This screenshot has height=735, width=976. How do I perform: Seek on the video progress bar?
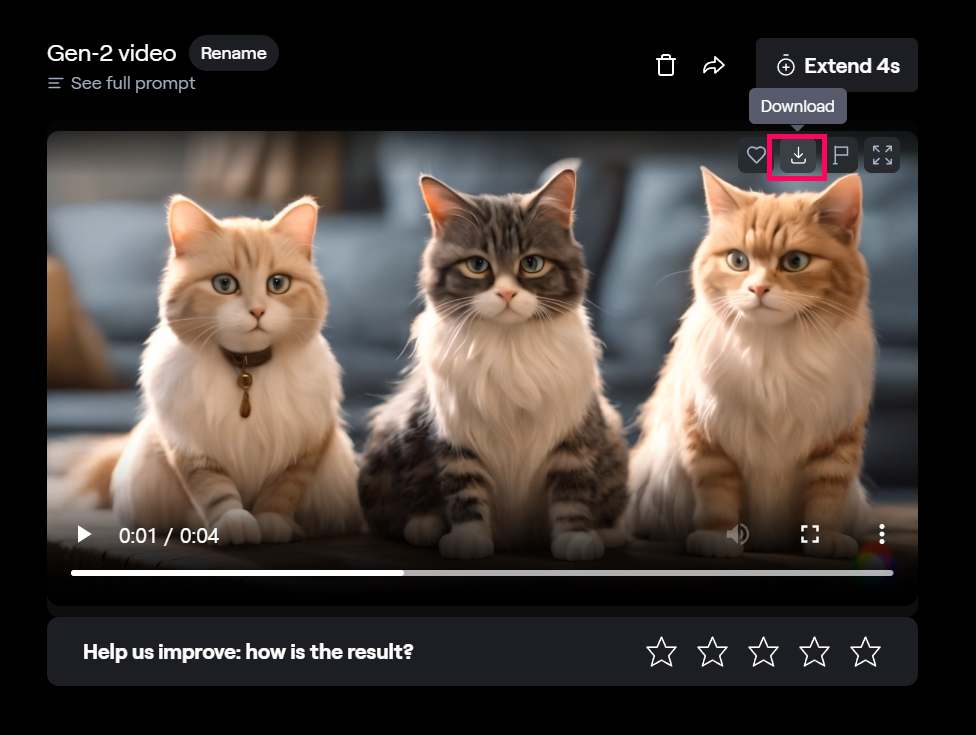482,573
